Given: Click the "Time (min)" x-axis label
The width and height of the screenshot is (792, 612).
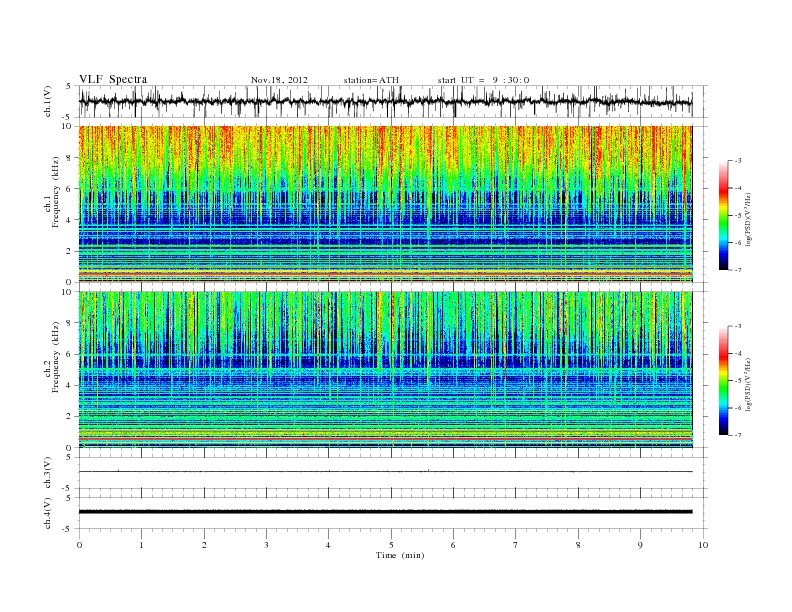Looking at the screenshot, I should pyautogui.click(x=400, y=555).
